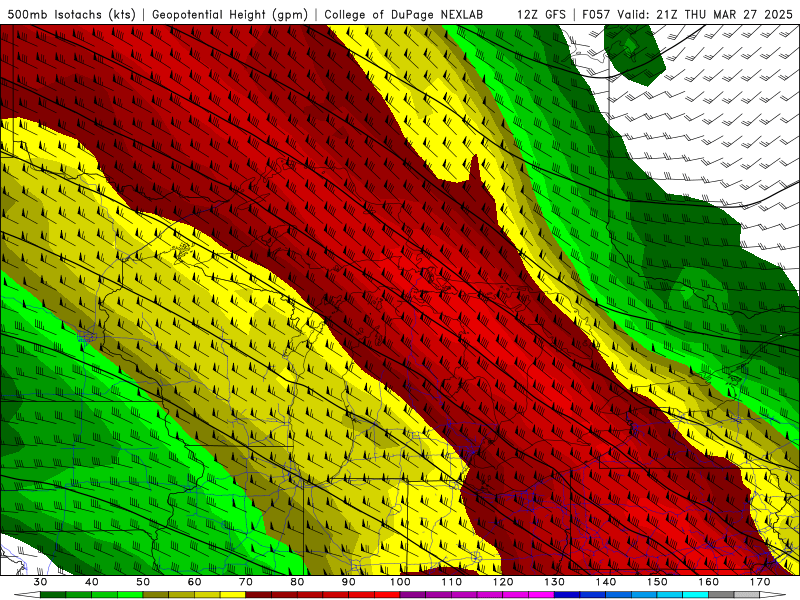This screenshot has height=600, width=800.
Task: Pick the dark gray swatch after 160
Action: [721, 595]
